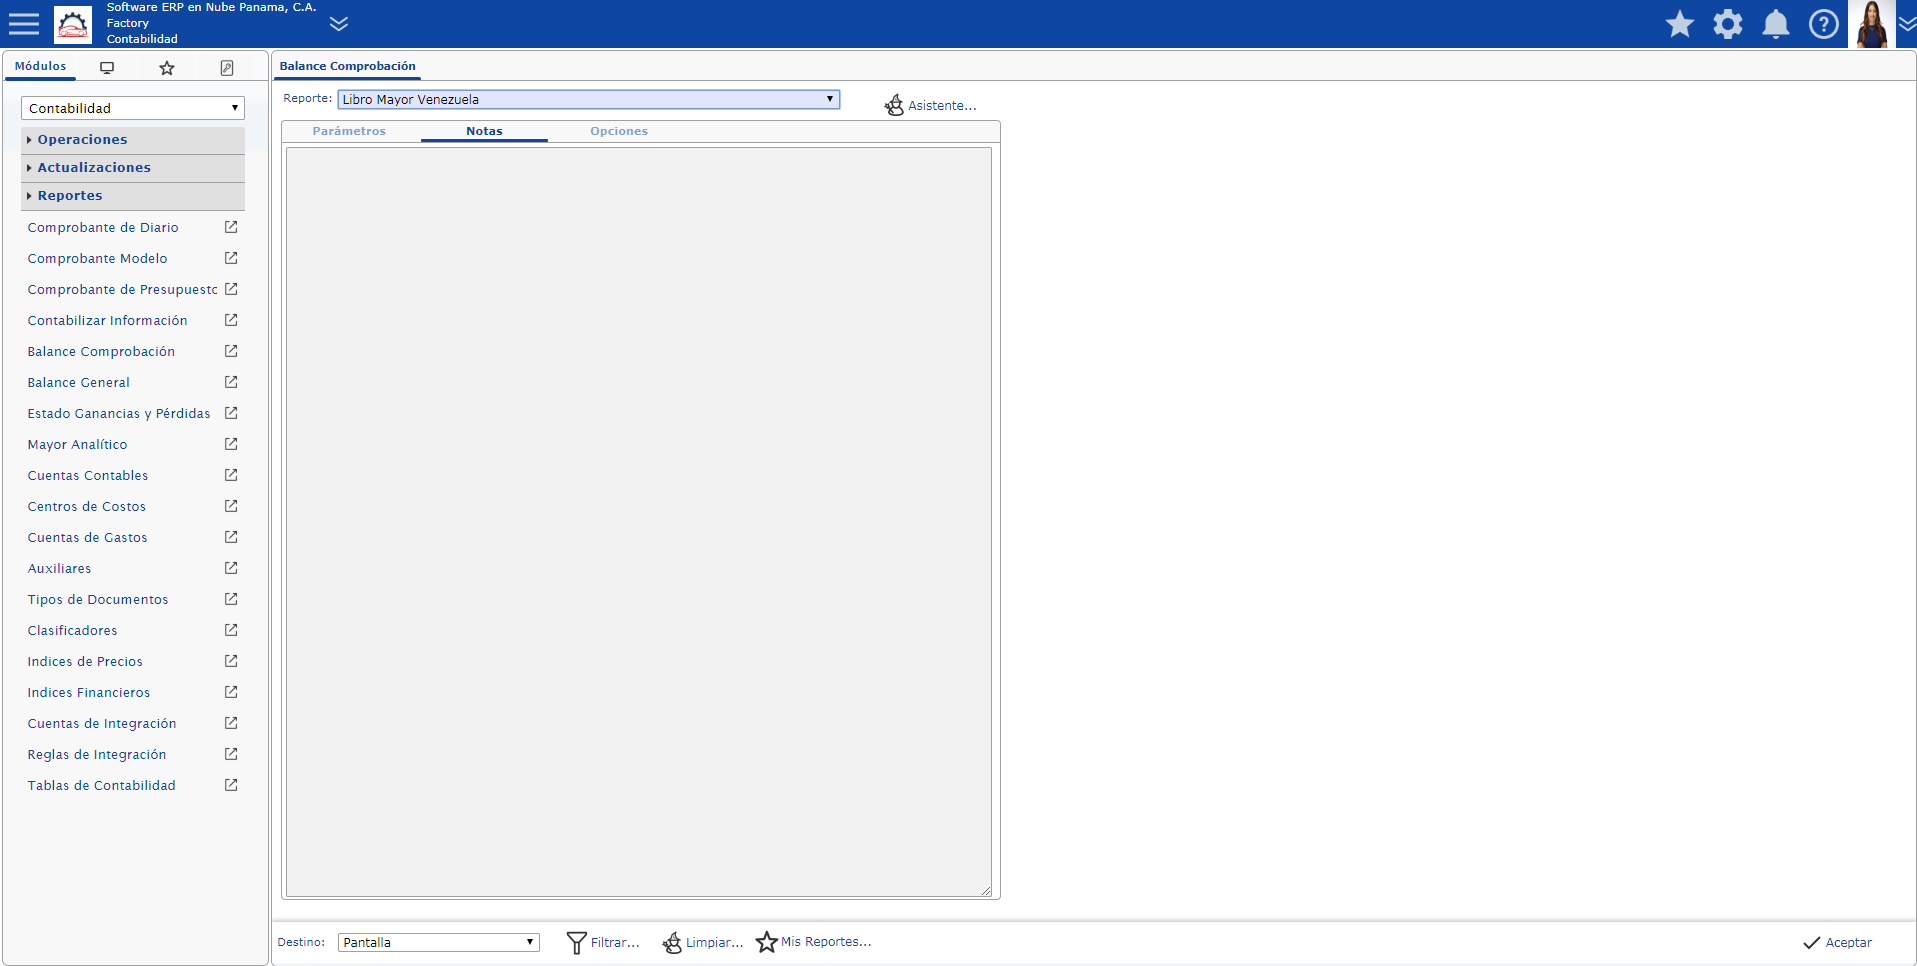Open Balance Comprobación external icon
The width and height of the screenshot is (1917, 966).
(231, 351)
